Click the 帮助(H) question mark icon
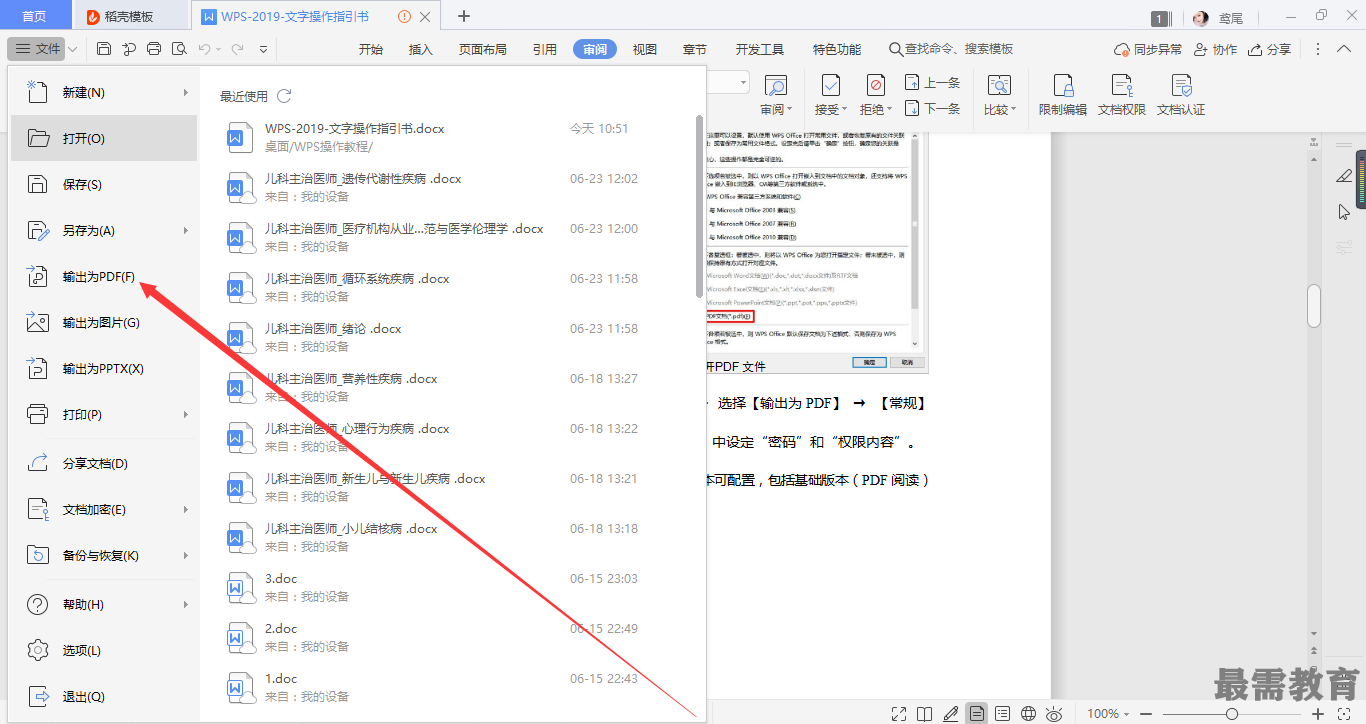Viewport: 1366px width, 724px height. point(37,604)
